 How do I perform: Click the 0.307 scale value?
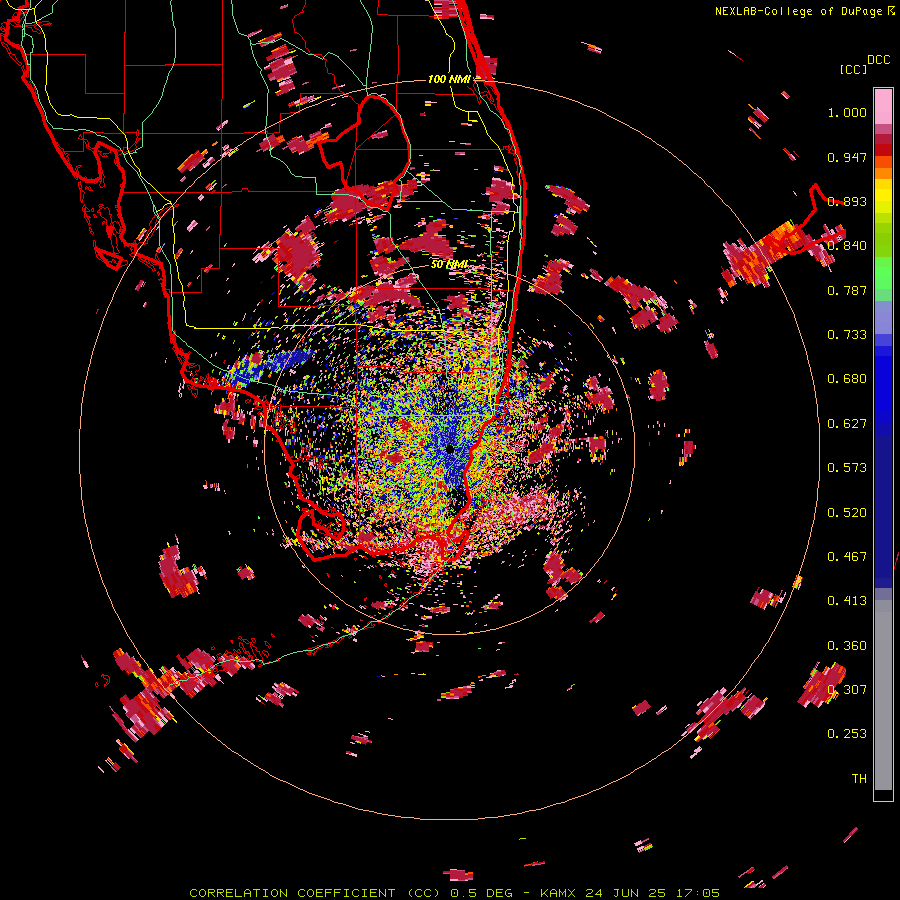(x=847, y=690)
